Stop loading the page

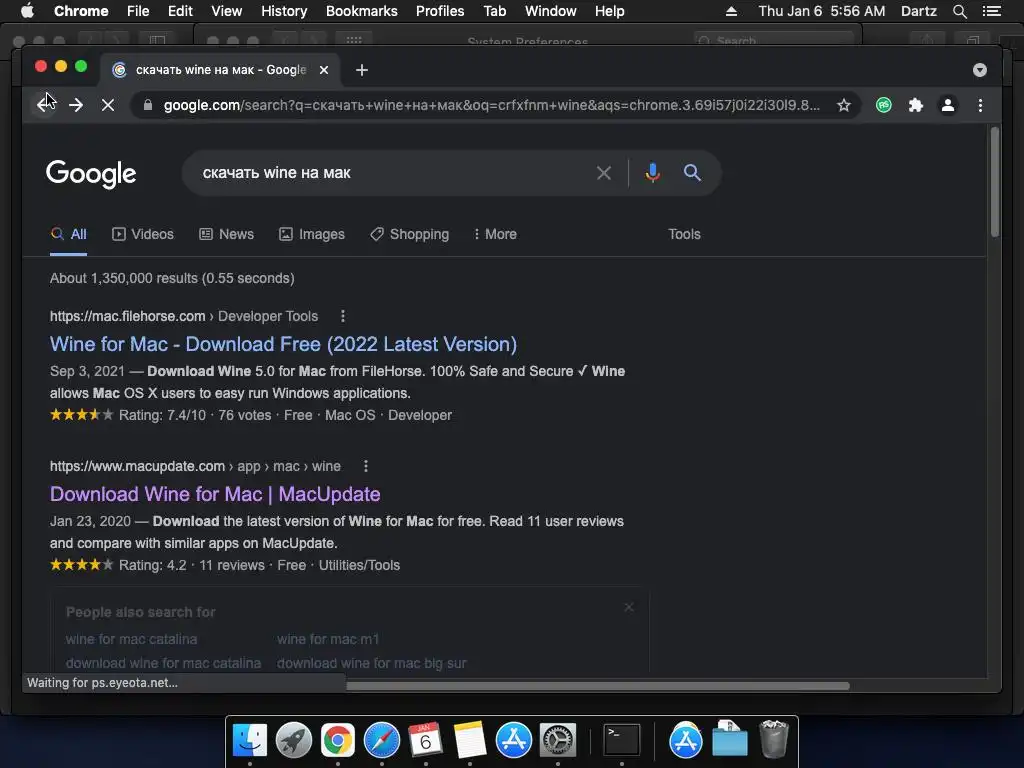108,104
